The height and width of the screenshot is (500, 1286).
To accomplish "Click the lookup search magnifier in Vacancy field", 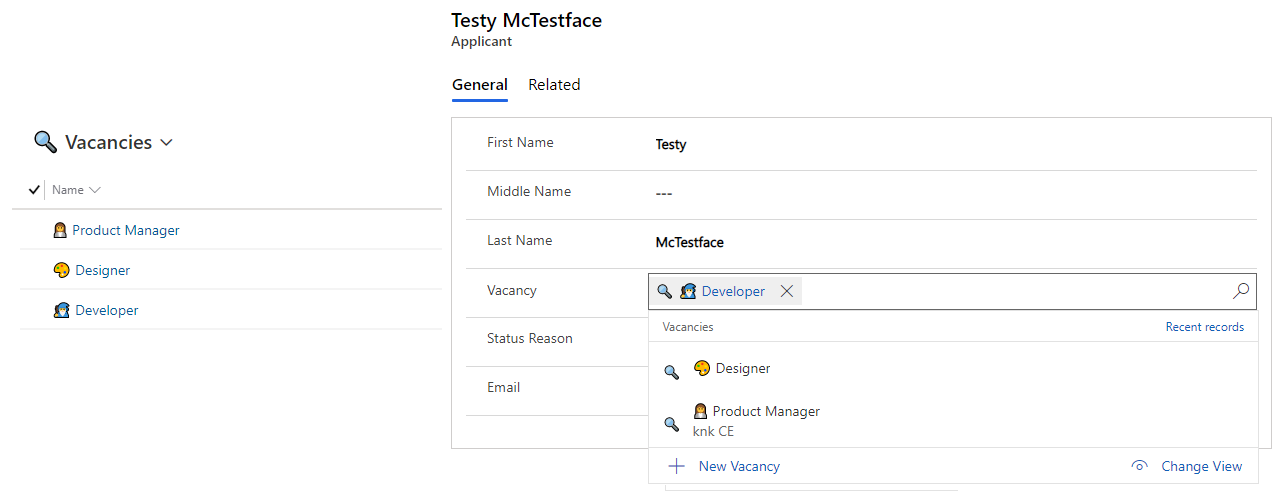I will (x=1241, y=291).
